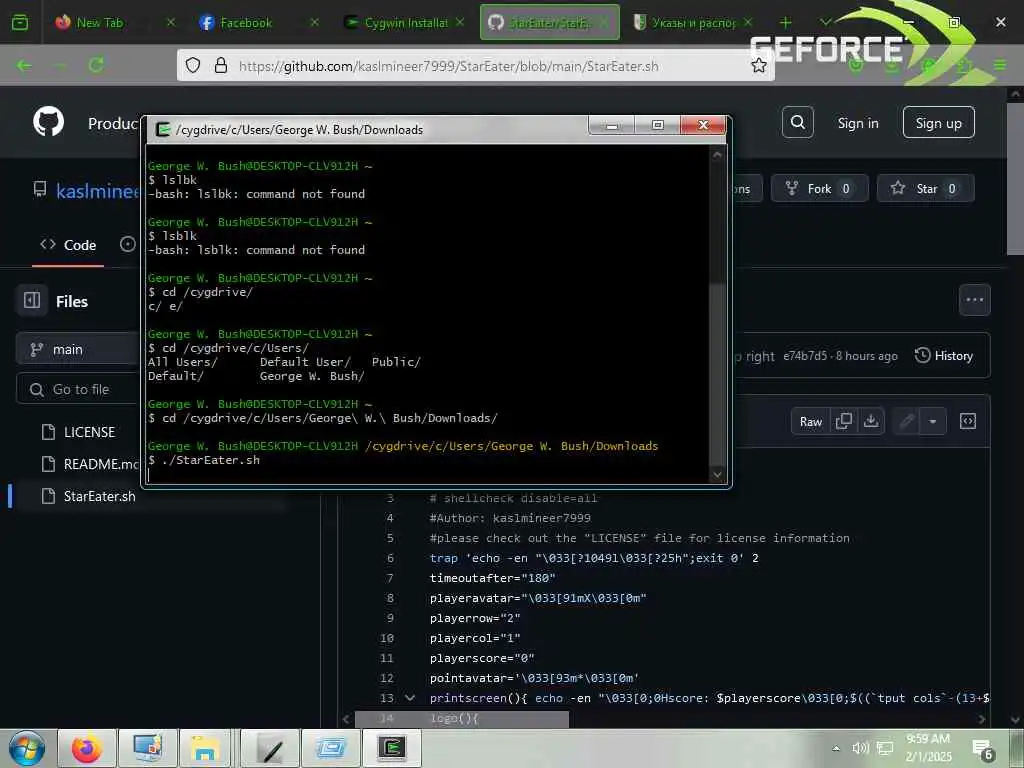
Task: Open symbols panel icon right of edit
Action: pos(968,421)
